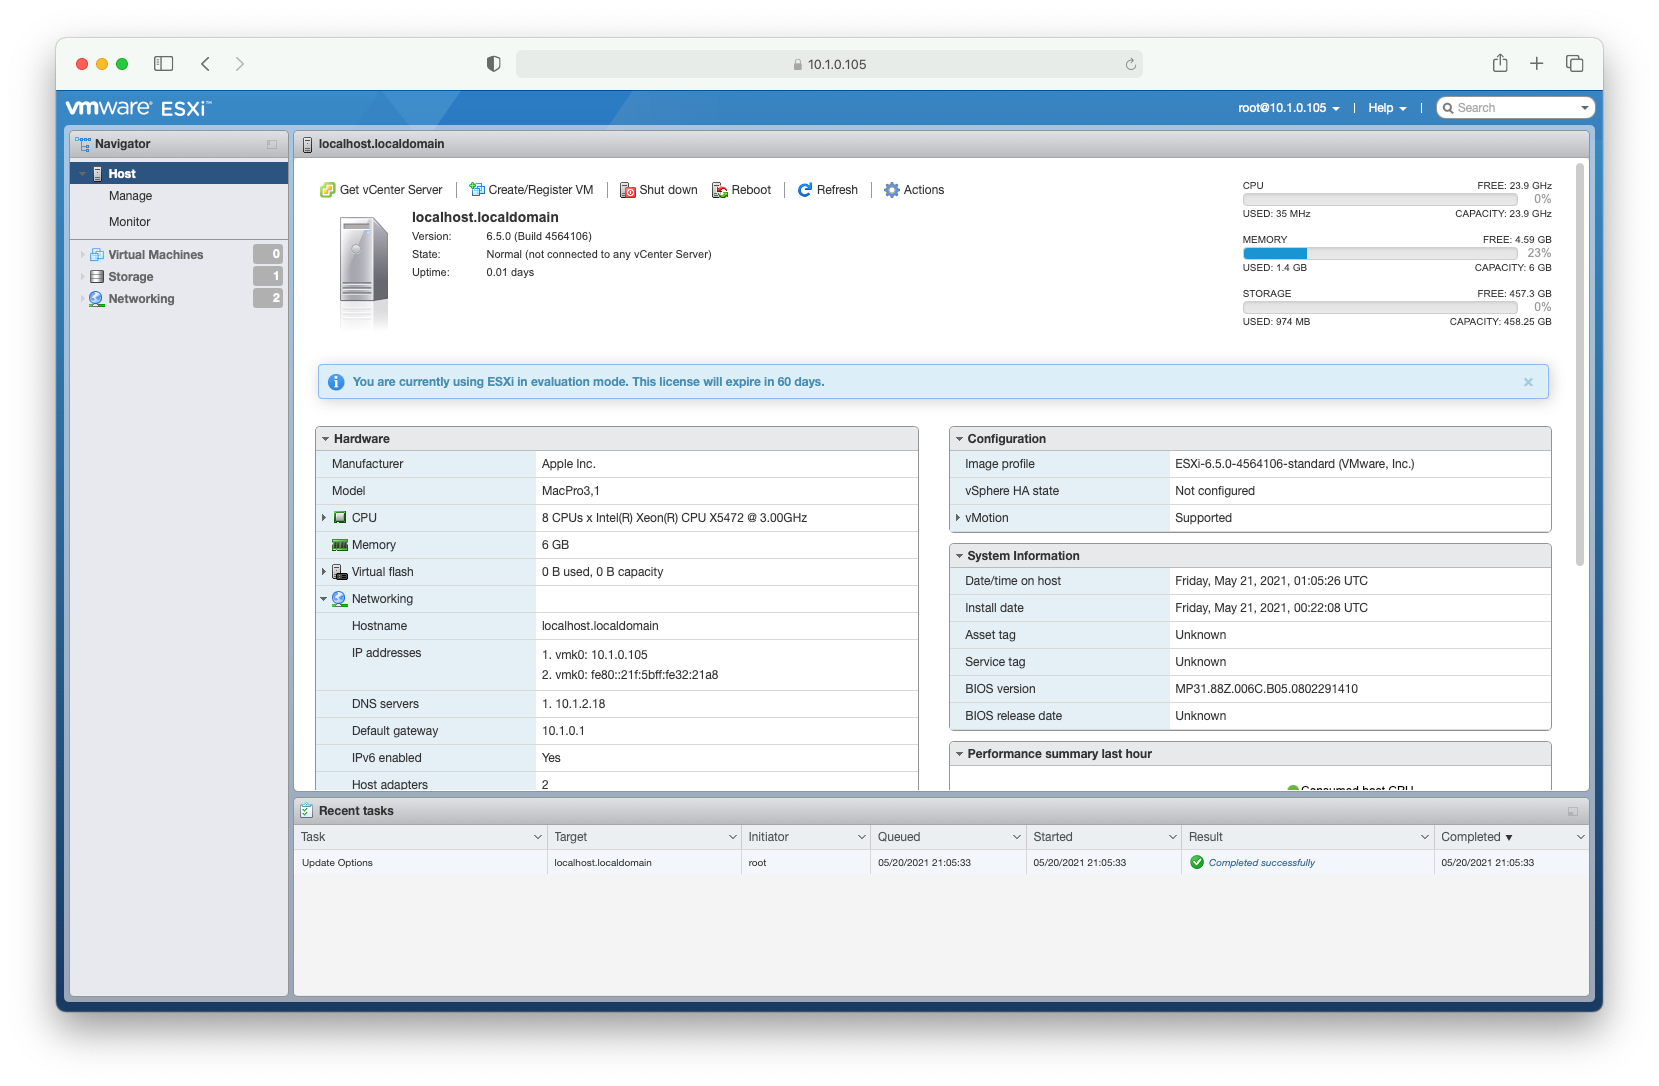Select Monitor under Host
The image size is (1659, 1086).
(130, 222)
